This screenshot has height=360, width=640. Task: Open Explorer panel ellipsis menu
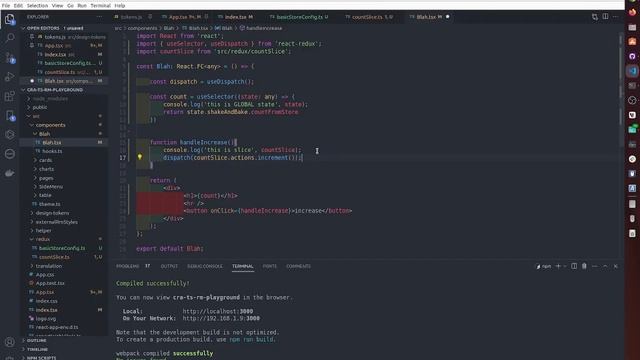pos(99,17)
